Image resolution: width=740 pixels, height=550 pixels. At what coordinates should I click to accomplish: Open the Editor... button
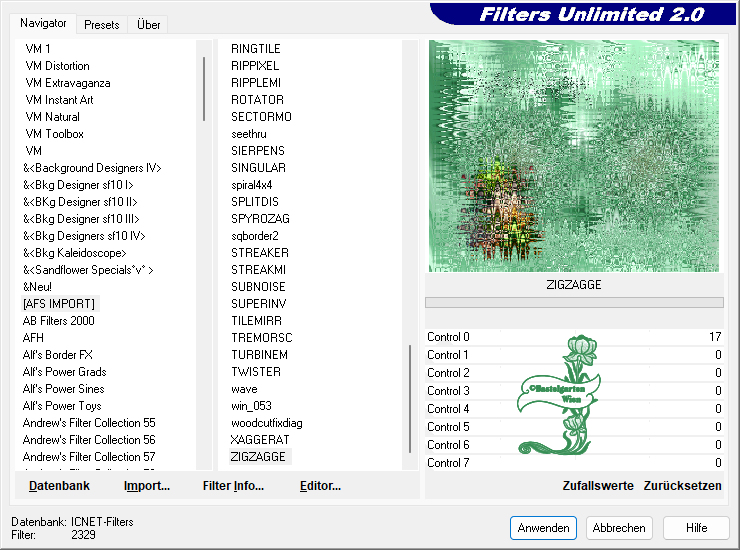pyautogui.click(x=320, y=486)
